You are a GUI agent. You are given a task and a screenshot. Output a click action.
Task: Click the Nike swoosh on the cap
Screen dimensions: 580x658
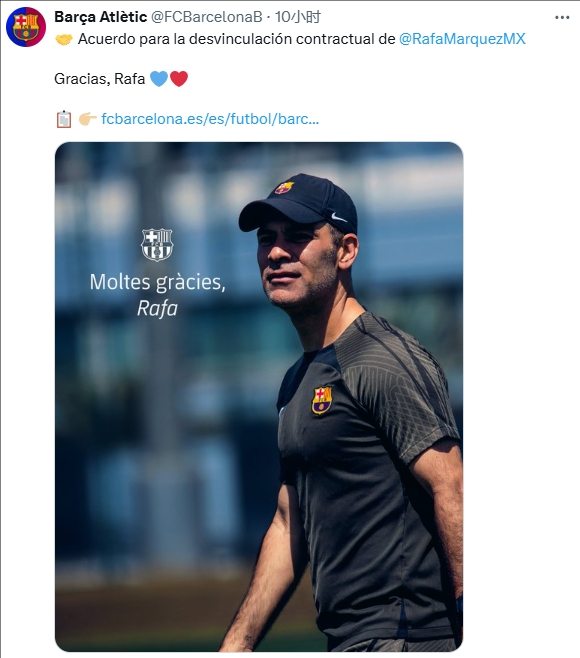338,217
